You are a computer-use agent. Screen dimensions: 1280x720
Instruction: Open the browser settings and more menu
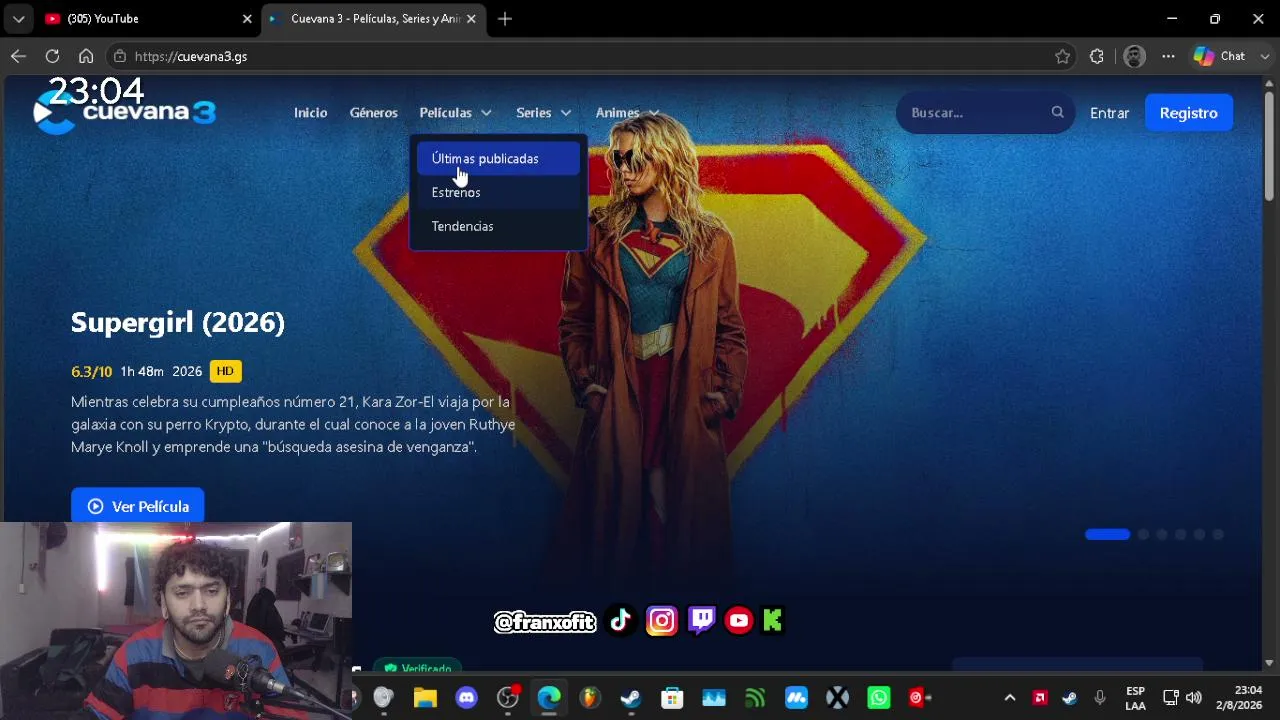pyautogui.click(x=1168, y=56)
